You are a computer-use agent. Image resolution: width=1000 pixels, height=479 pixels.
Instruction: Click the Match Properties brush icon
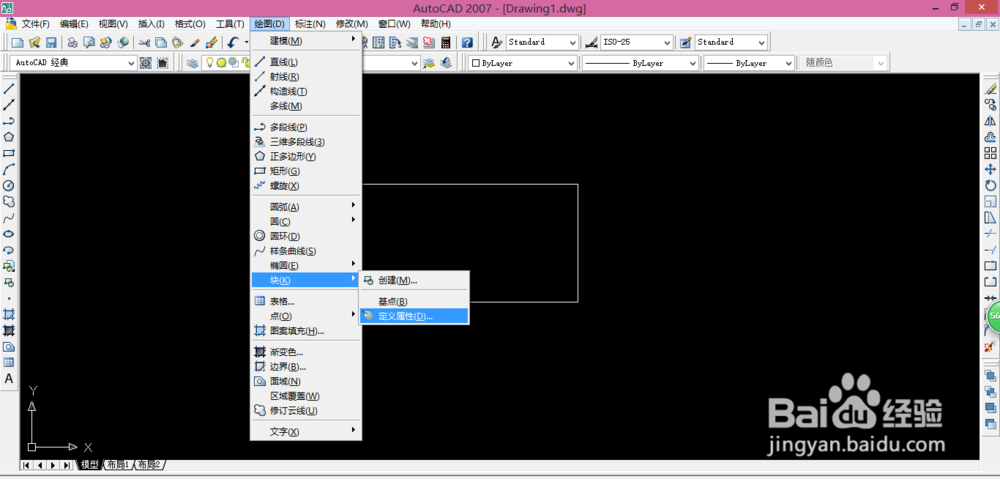pos(195,43)
